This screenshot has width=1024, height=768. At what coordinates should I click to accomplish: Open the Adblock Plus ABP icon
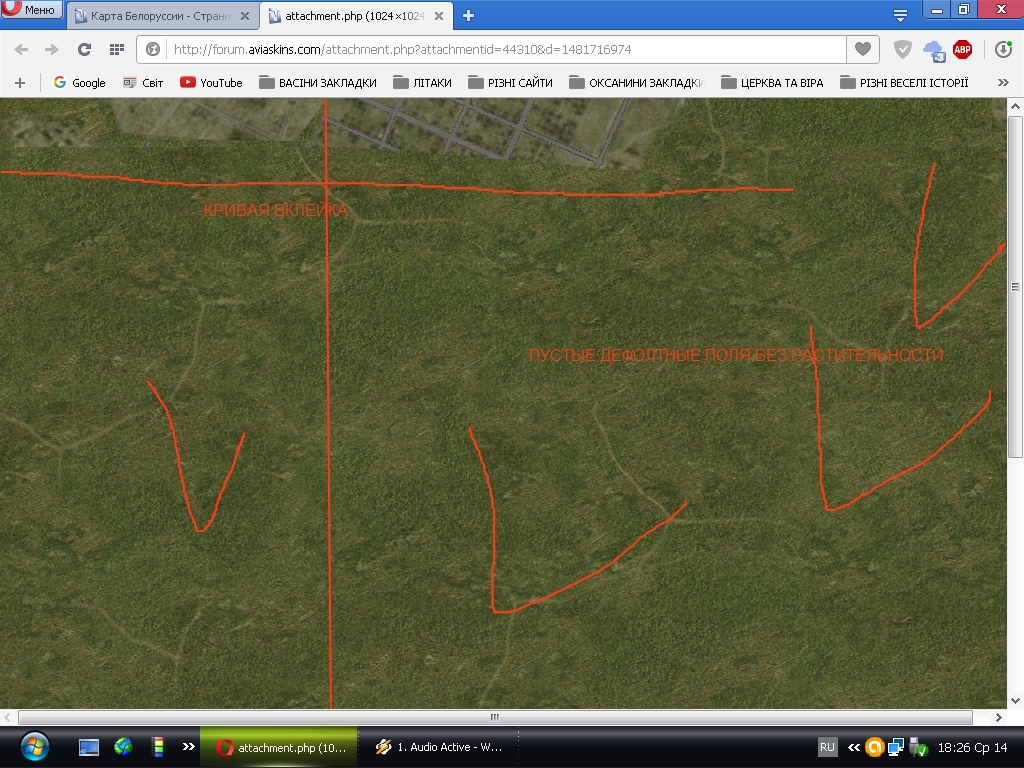pos(963,50)
